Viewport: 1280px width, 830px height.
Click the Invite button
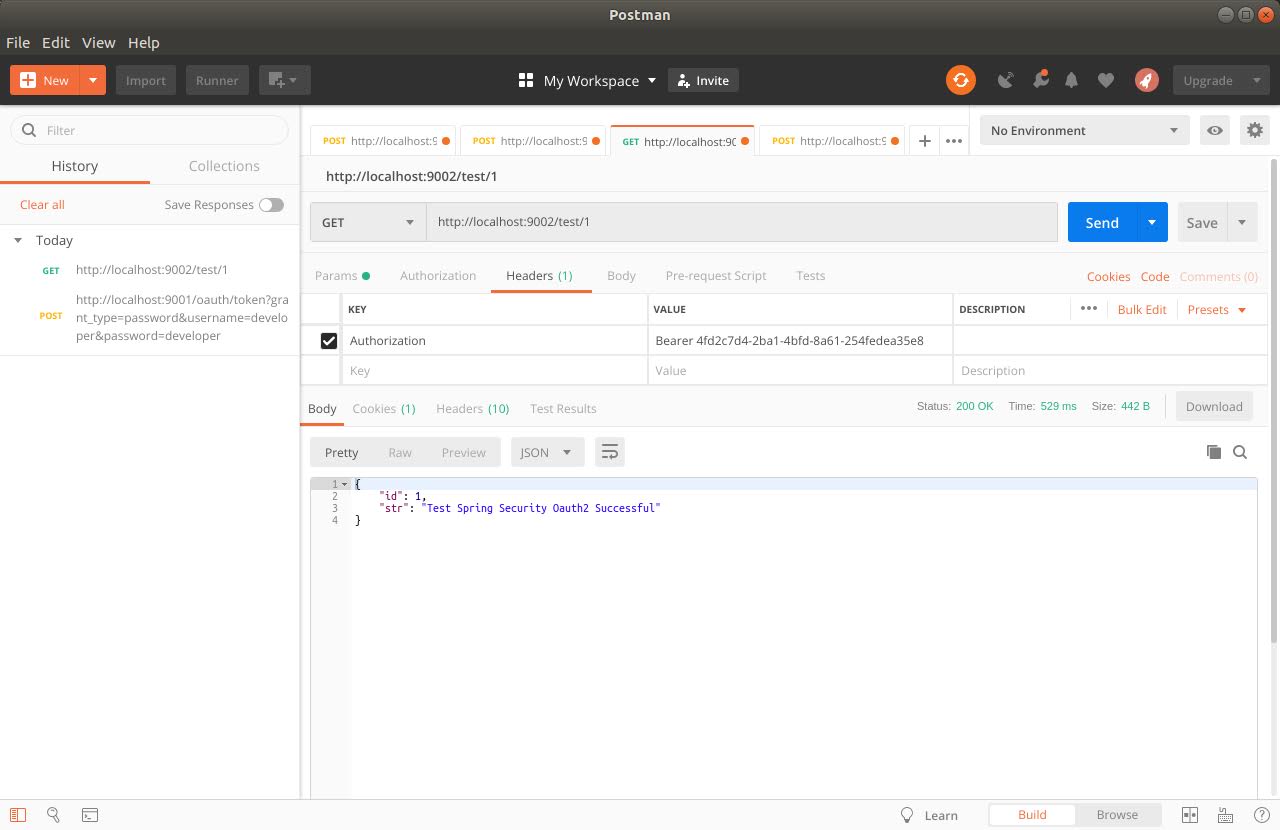pyautogui.click(x=703, y=80)
